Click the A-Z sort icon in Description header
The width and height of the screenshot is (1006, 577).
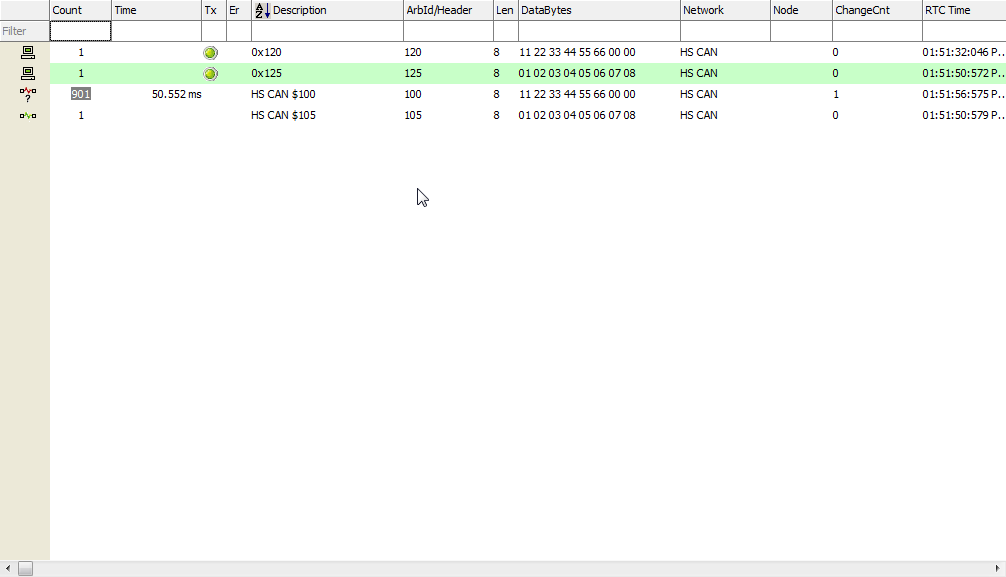(262, 10)
